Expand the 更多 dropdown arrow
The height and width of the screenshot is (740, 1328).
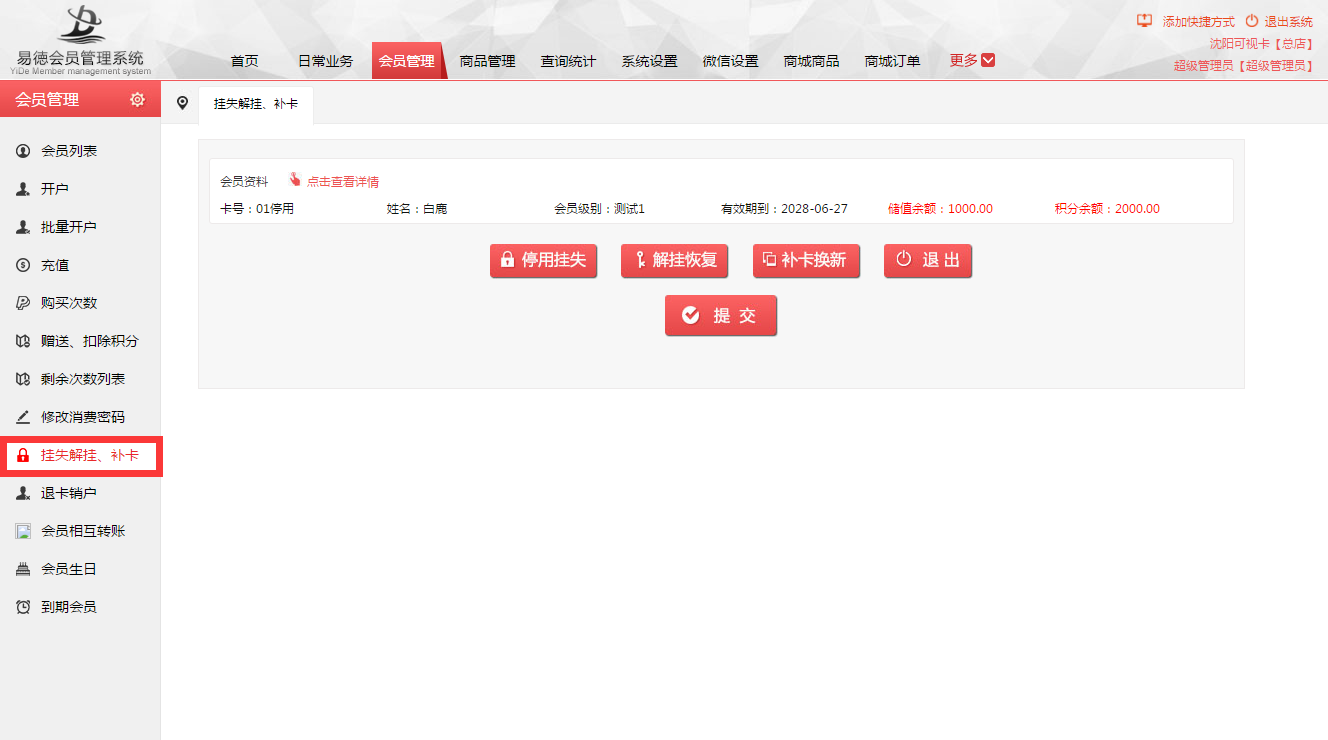click(988, 60)
